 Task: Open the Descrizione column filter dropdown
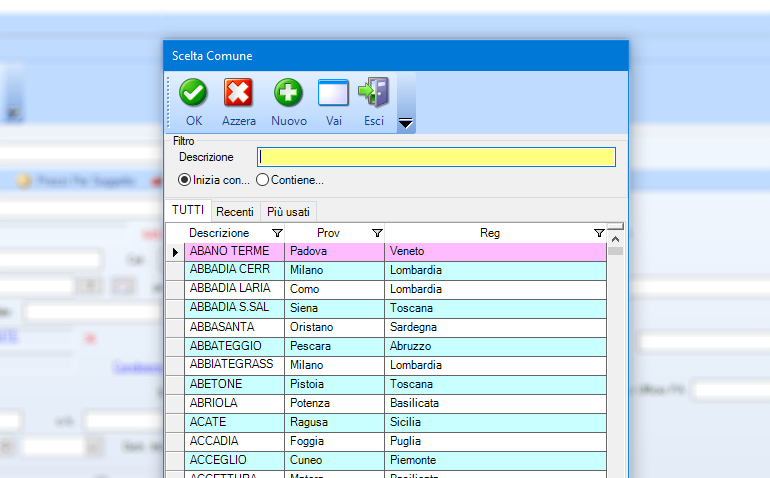277,233
